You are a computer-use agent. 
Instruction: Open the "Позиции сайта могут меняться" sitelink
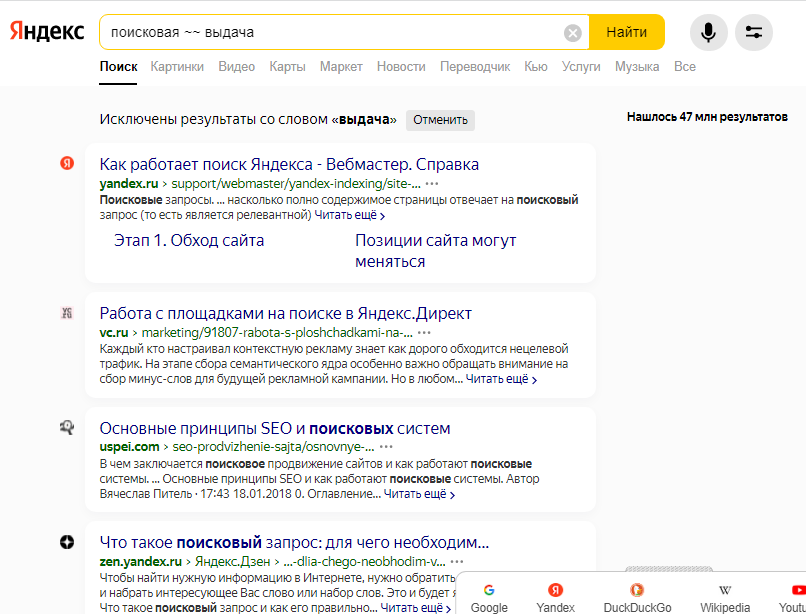[x=435, y=251]
